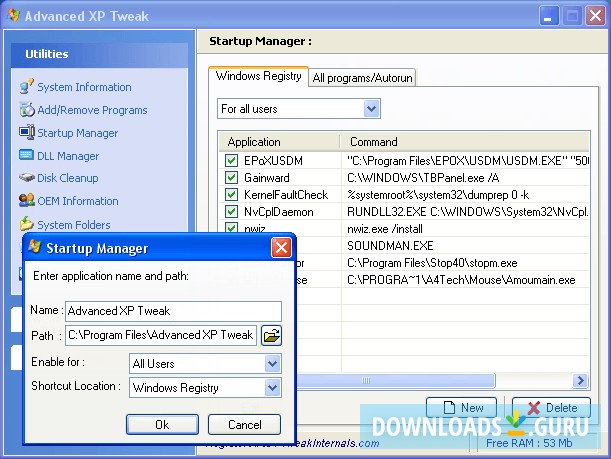Click the Advanced XP Tweak title bar icon
The height and width of the screenshot is (459, 611).
point(14,15)
